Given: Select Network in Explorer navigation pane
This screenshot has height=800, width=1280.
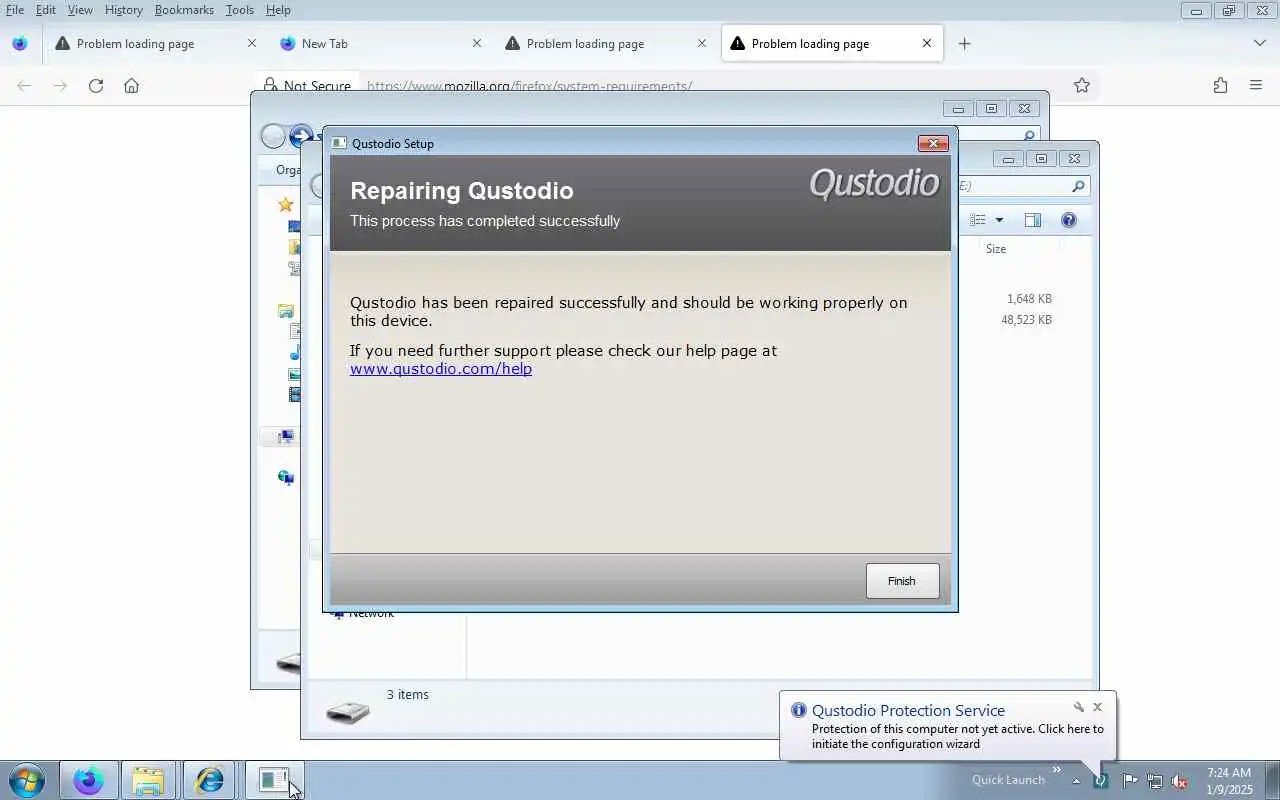Looking at the screenshot, I should (371, 613).
